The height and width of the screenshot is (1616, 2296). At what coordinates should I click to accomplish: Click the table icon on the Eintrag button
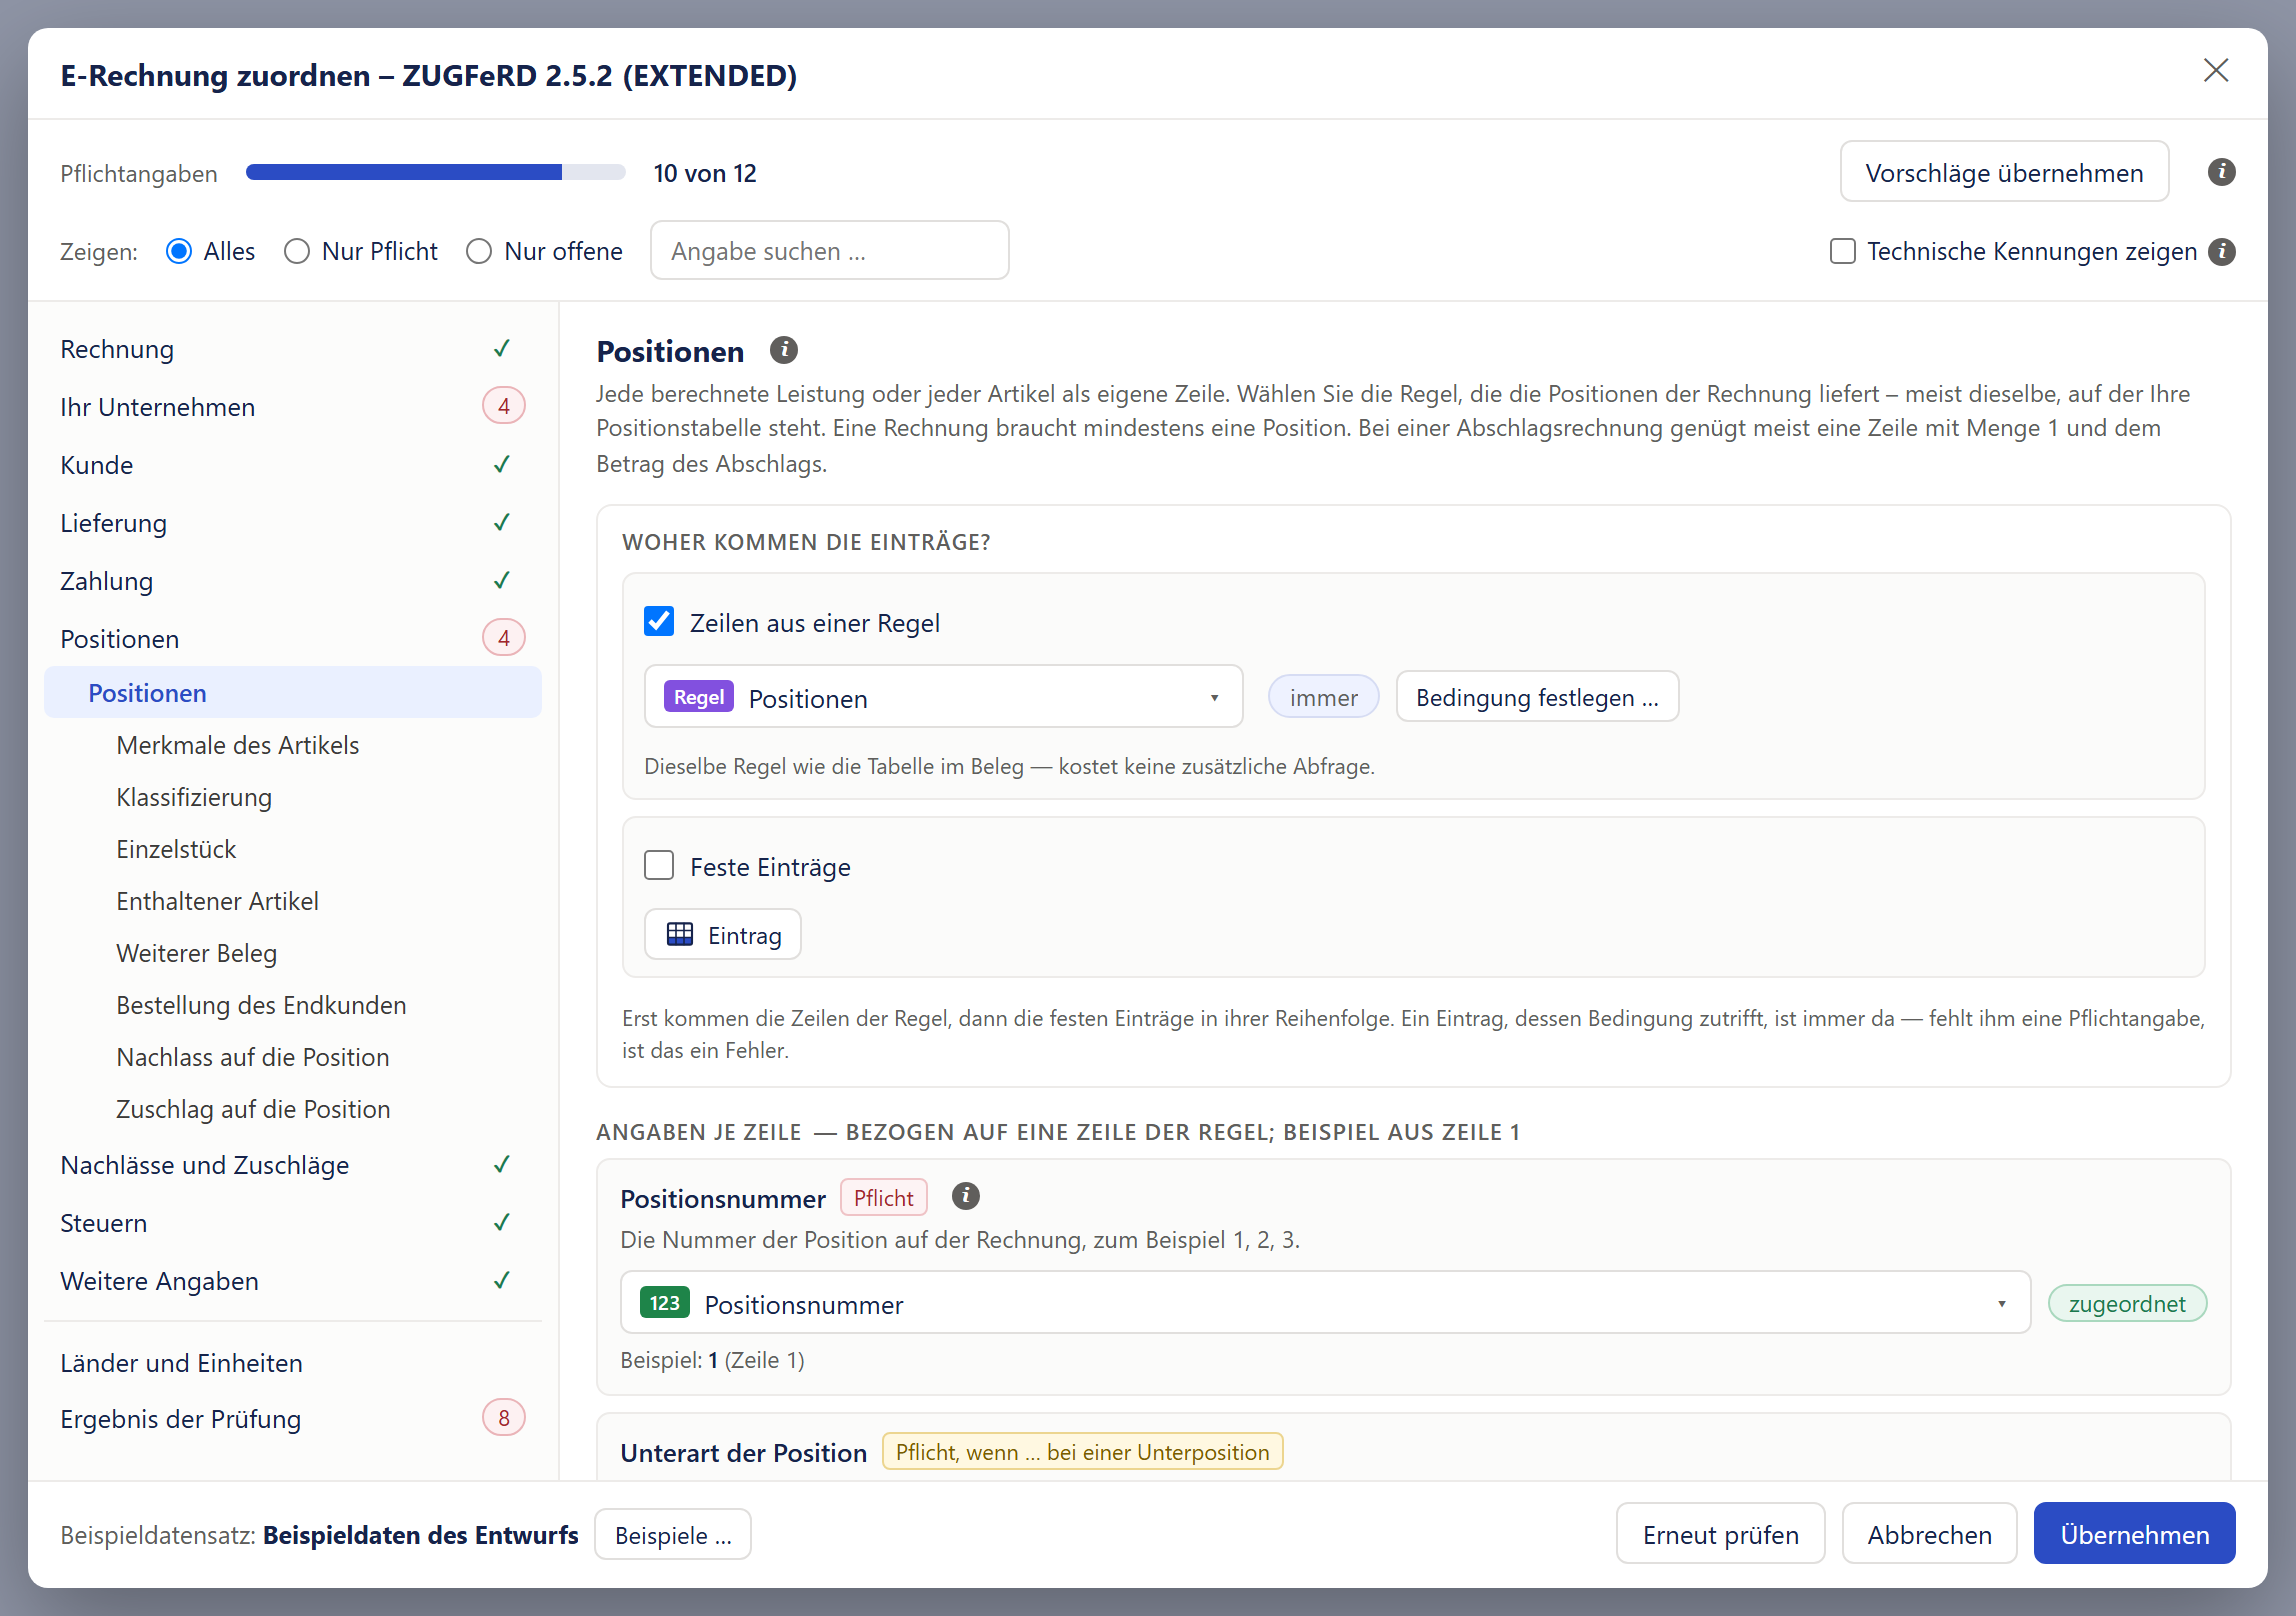point(680,934)
